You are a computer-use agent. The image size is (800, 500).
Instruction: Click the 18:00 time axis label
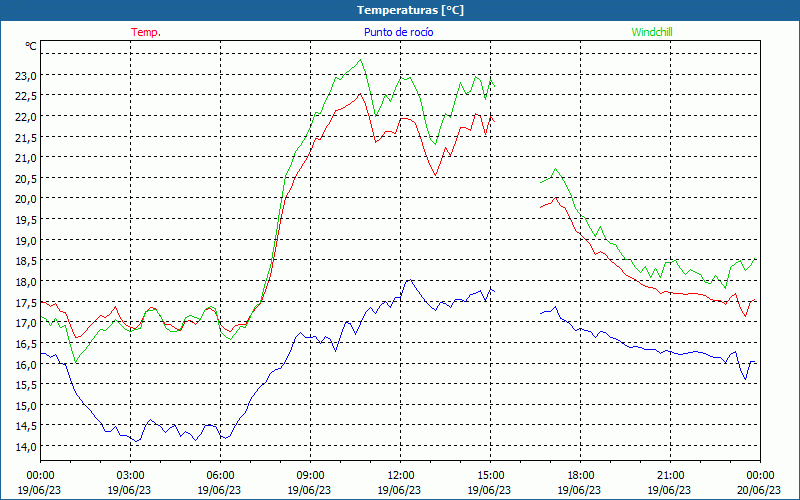pyautogui.click(x=580, y=476)
